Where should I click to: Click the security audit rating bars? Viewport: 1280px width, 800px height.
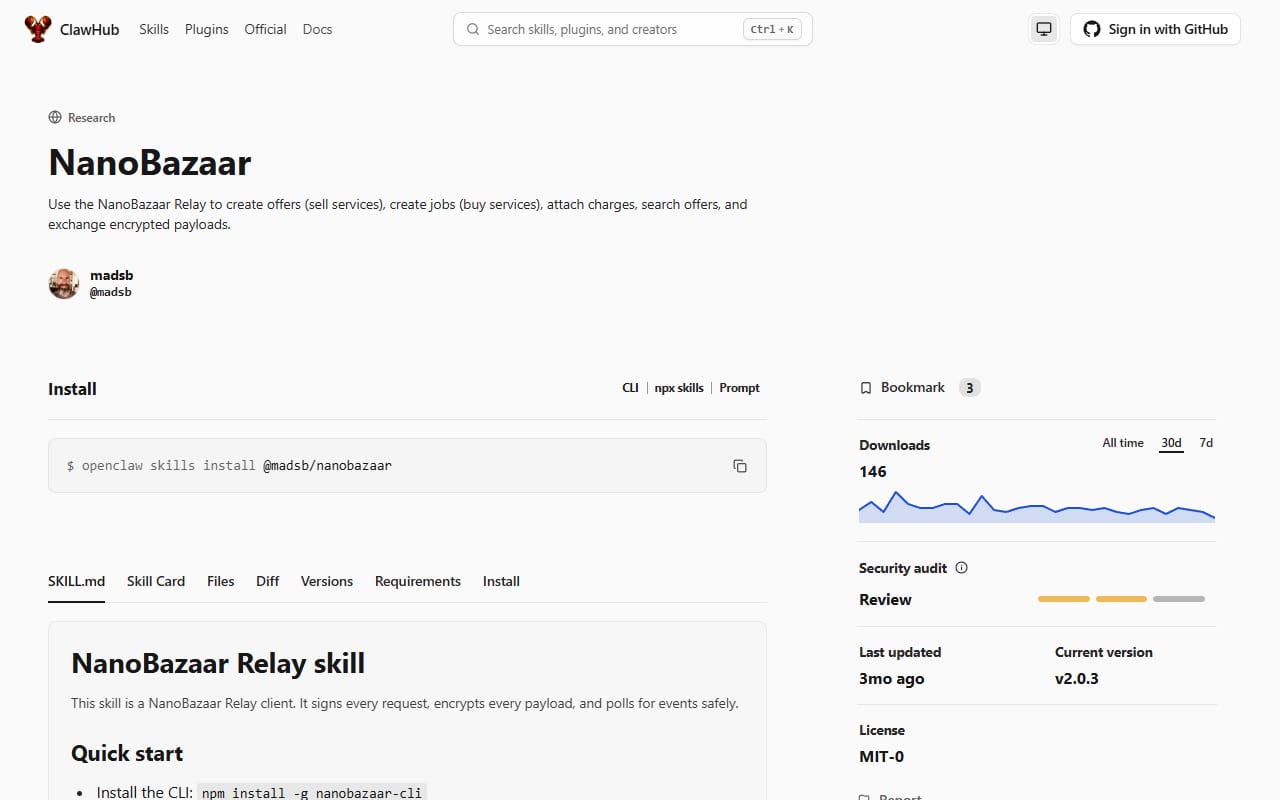click(1121, 599)
